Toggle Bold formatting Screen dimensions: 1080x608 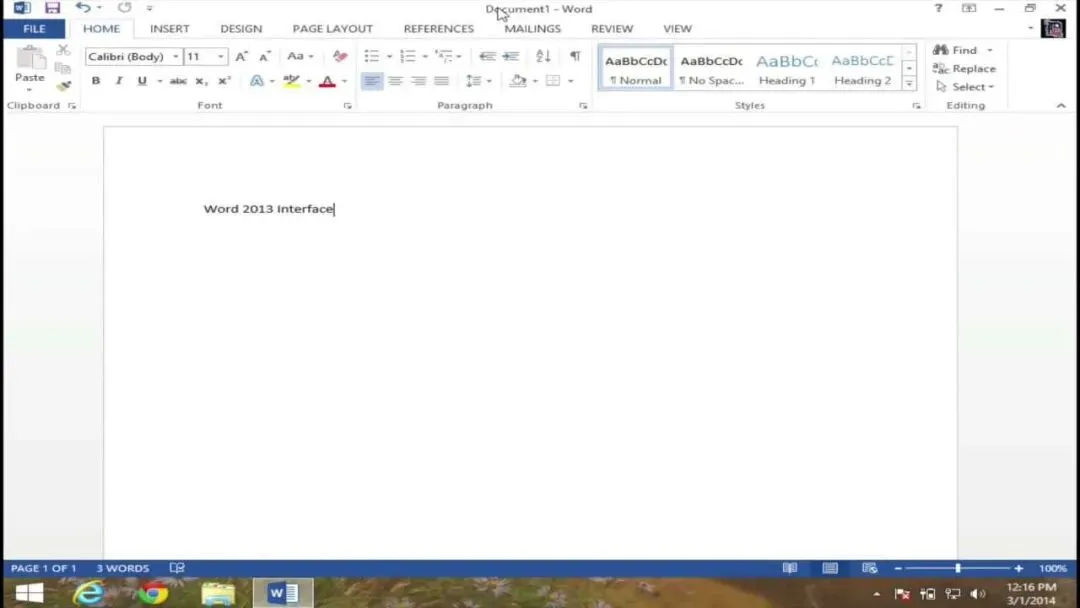point(96,81)
